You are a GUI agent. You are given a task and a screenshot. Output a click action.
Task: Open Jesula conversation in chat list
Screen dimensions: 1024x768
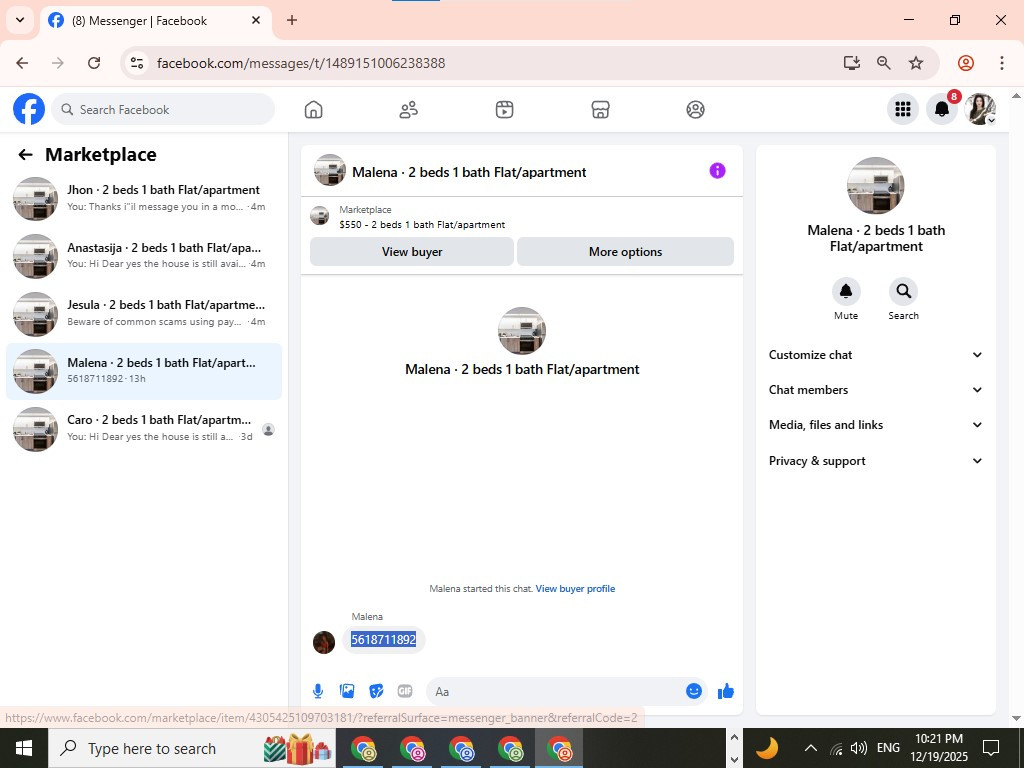point(144,313)
